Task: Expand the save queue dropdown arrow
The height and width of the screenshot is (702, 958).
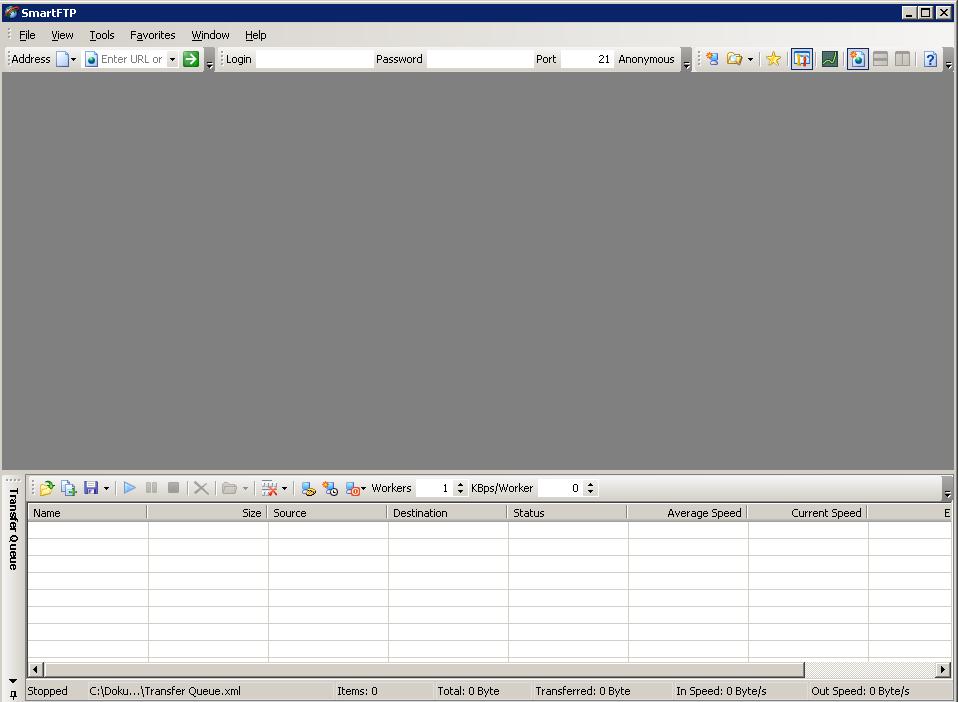Action: (x=106, y=489)
